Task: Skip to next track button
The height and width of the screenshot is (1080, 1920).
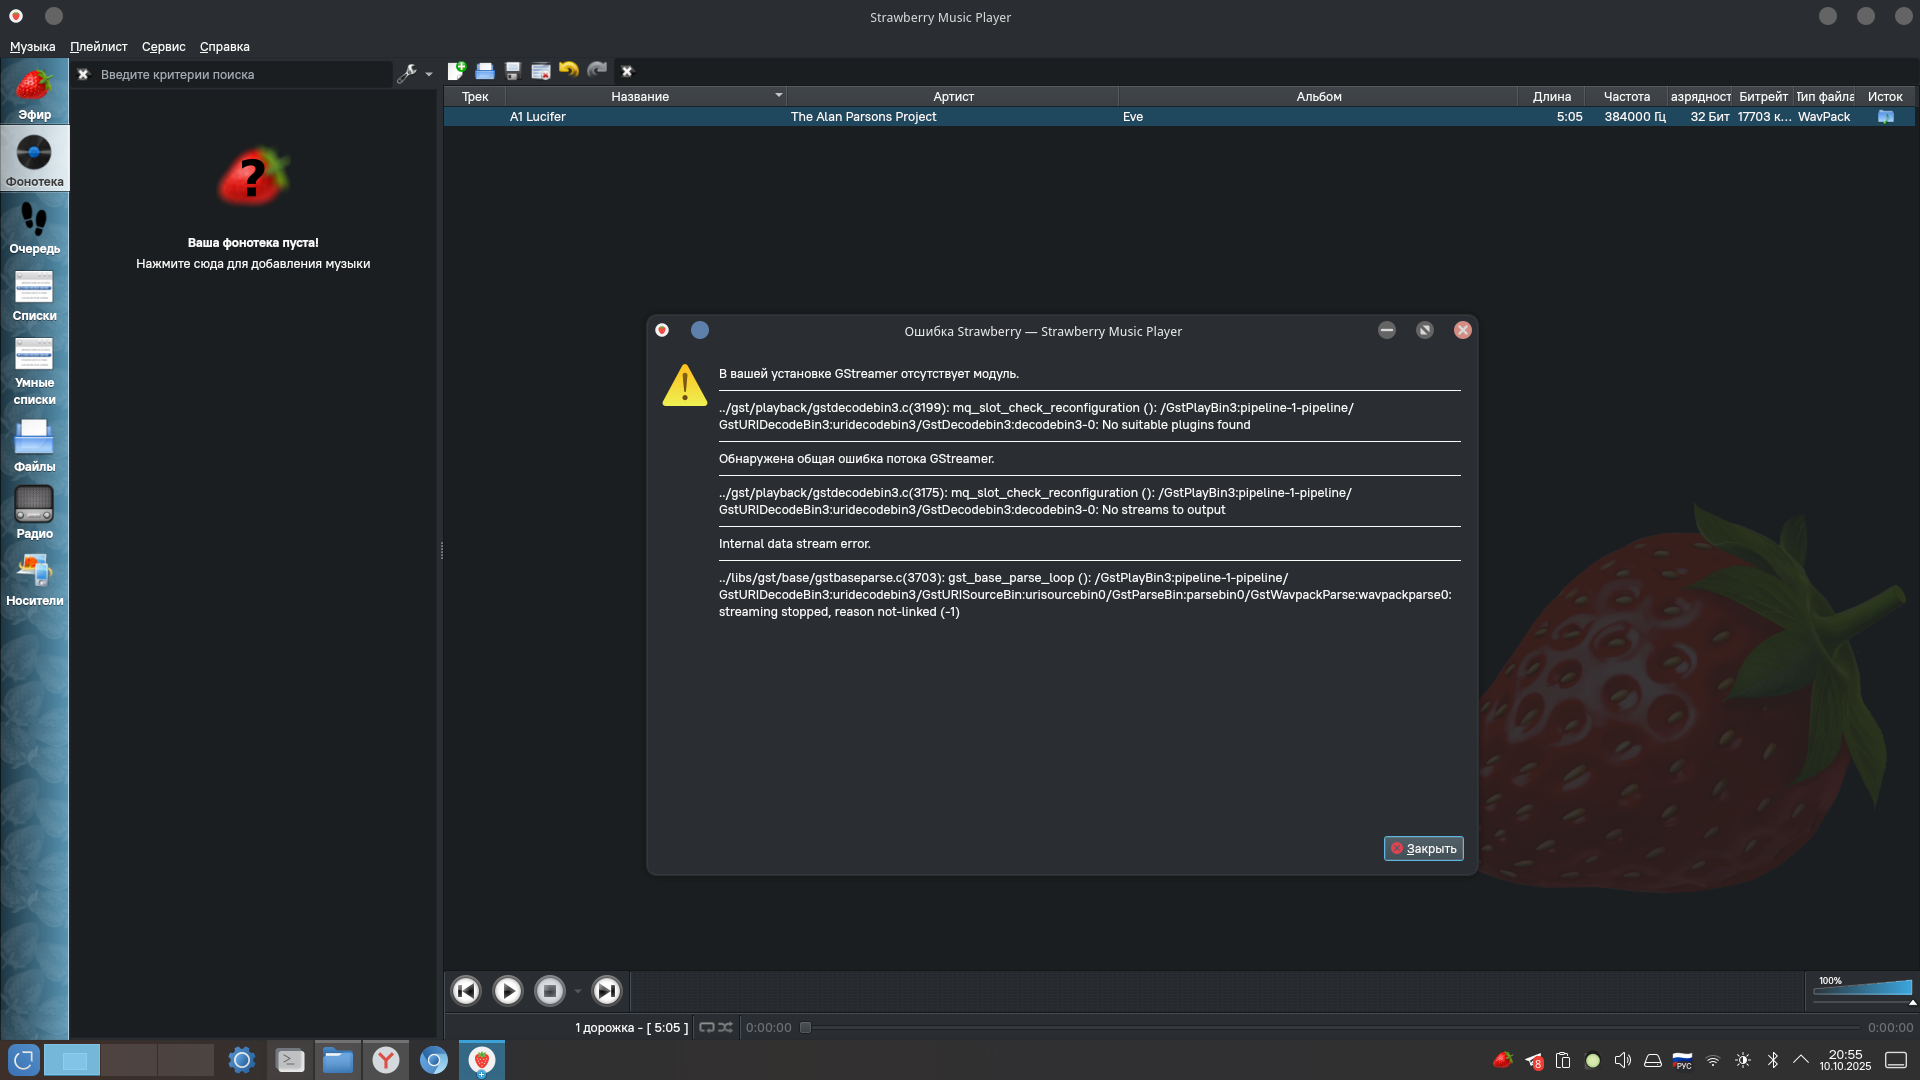Action: click(606, 990)
